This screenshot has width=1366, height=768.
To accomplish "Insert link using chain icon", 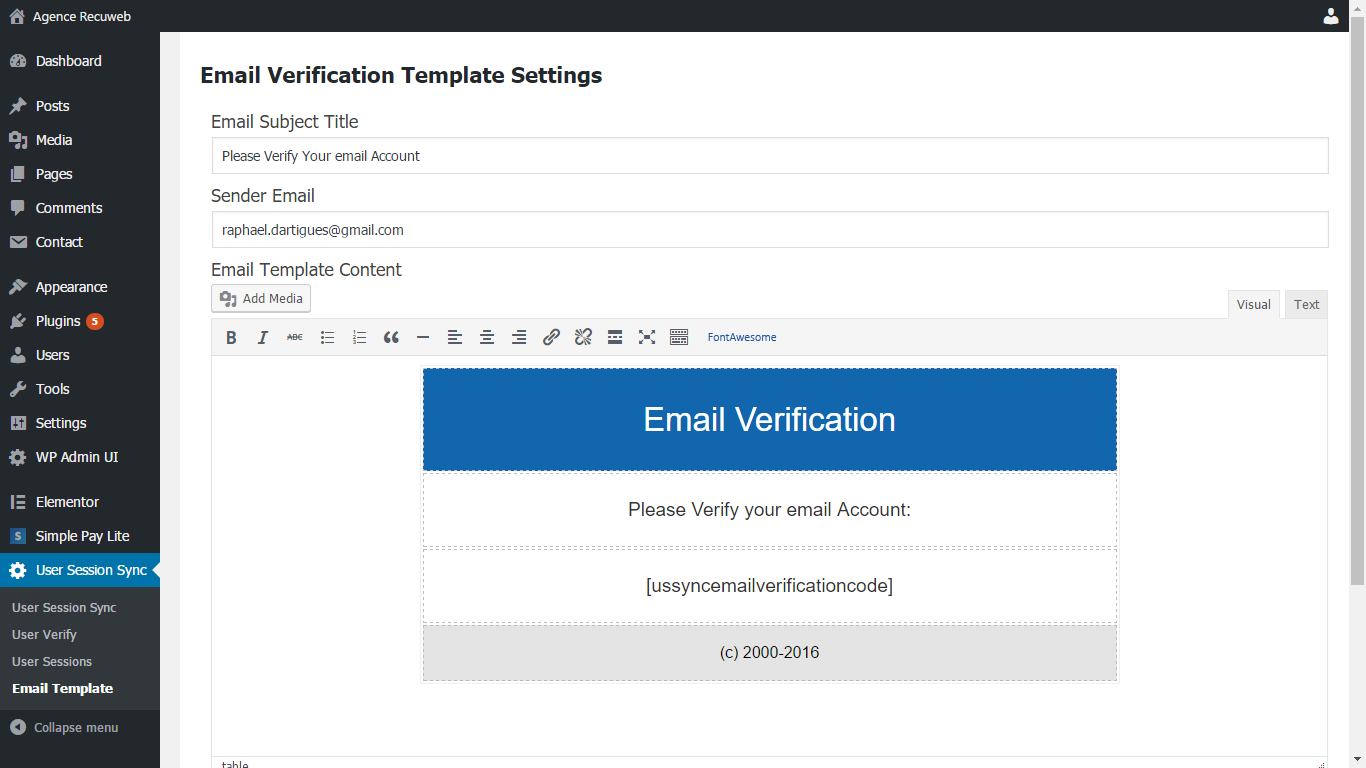I will [x=551, y=338].
